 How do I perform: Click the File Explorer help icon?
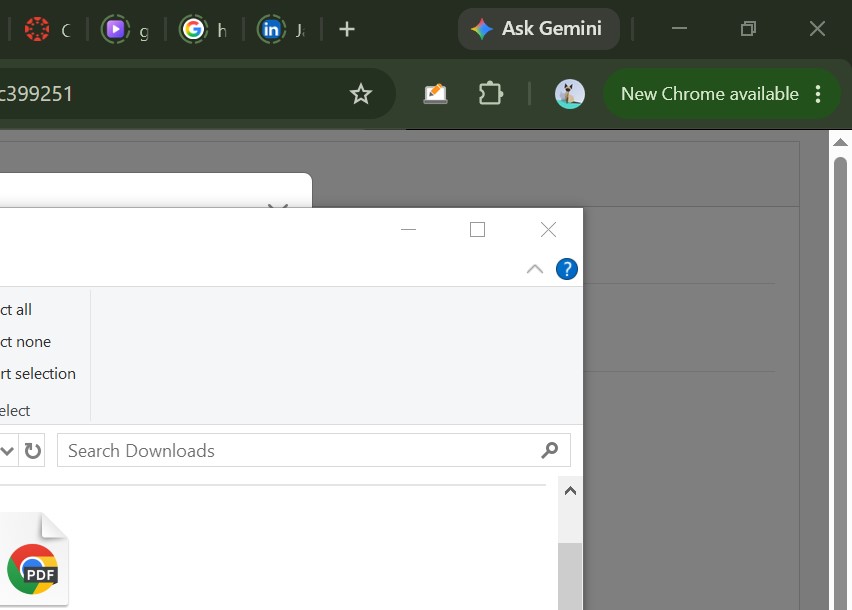click(567, 269)
